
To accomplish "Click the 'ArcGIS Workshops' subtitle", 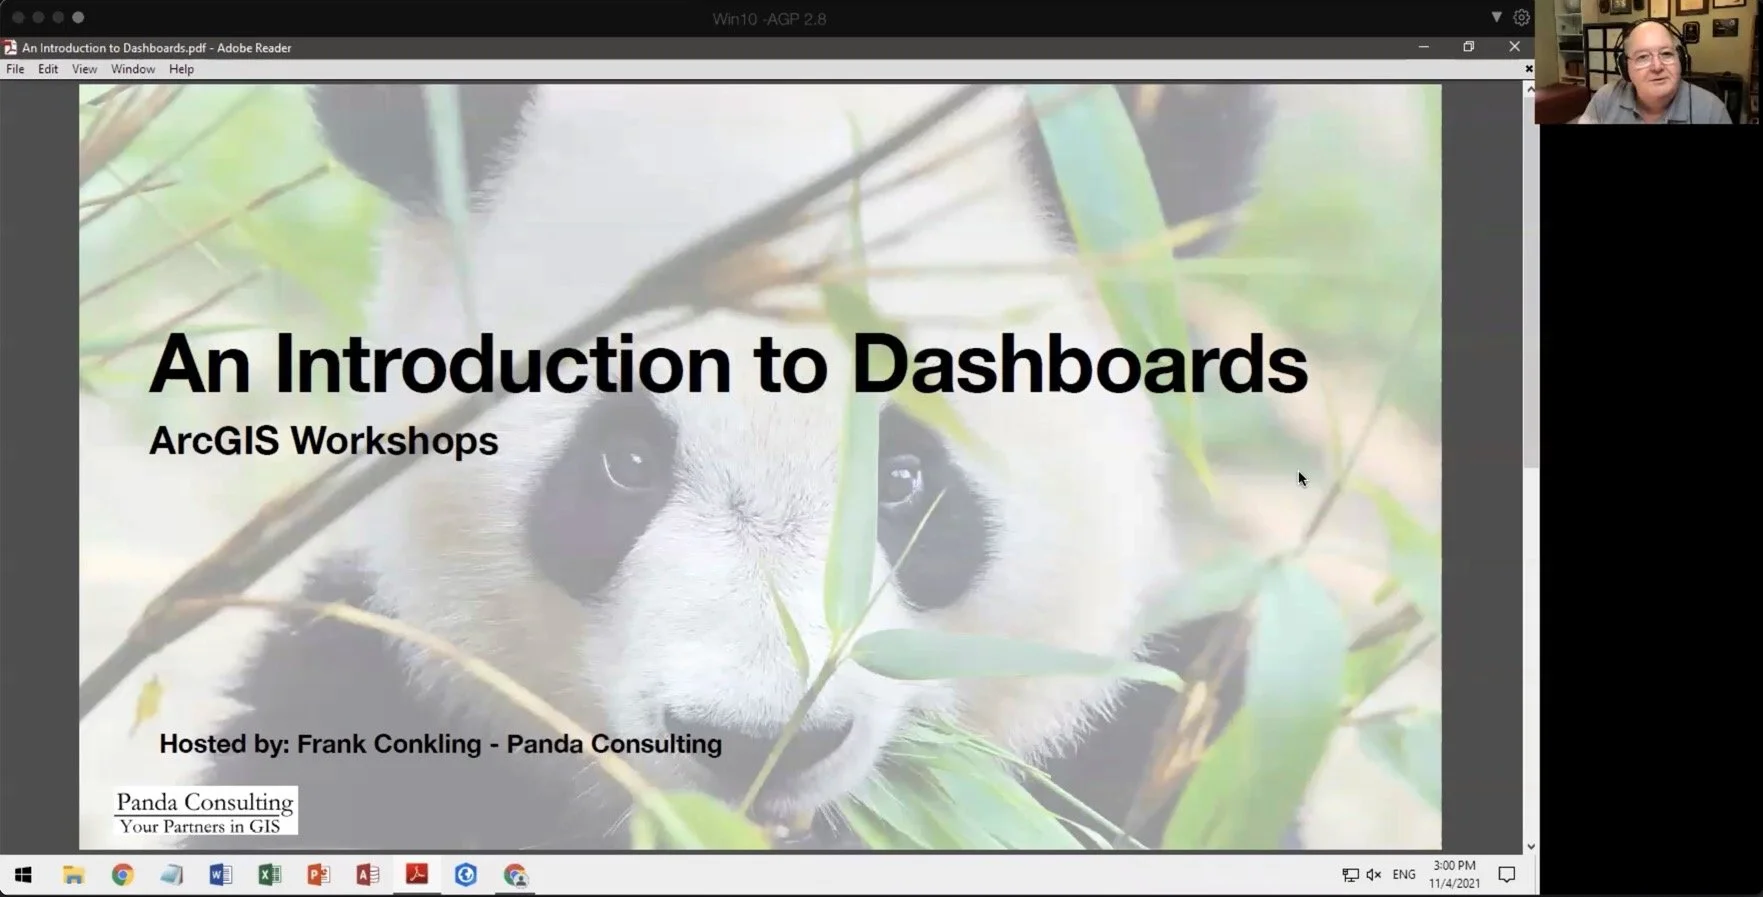I will pyautogui.click(x=323, y=441).
